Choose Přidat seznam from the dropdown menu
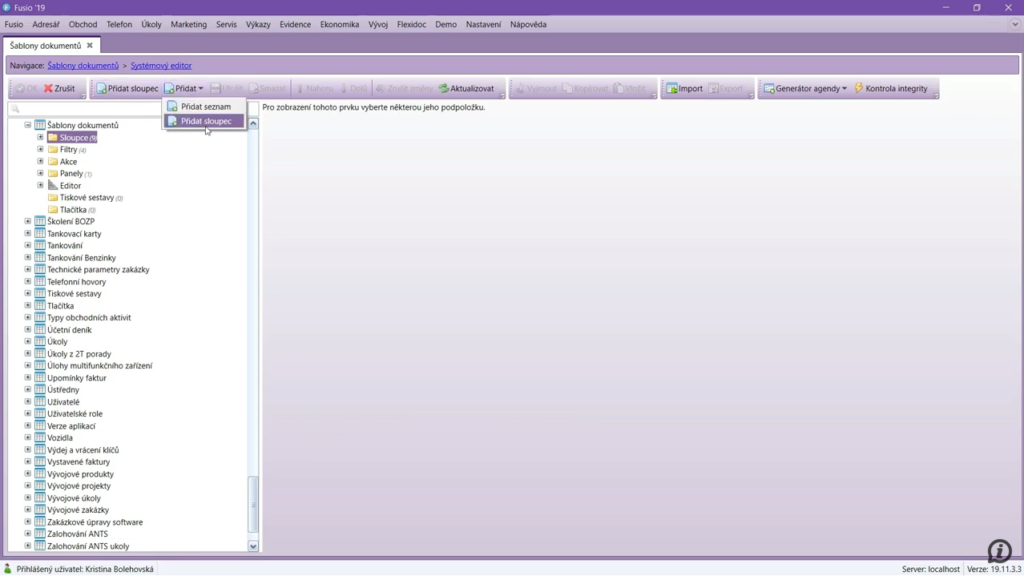1024x576 pixels. pos(205,106)
